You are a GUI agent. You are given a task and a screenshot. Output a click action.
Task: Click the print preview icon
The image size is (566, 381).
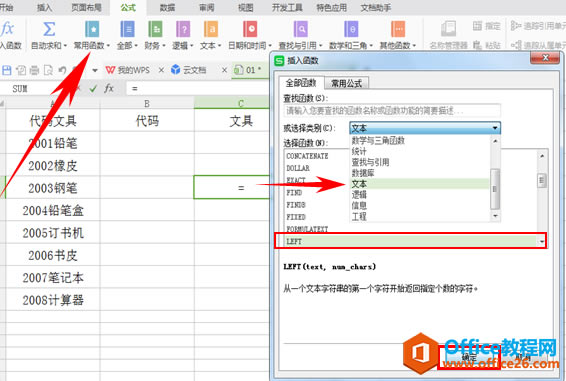[48, 70]
